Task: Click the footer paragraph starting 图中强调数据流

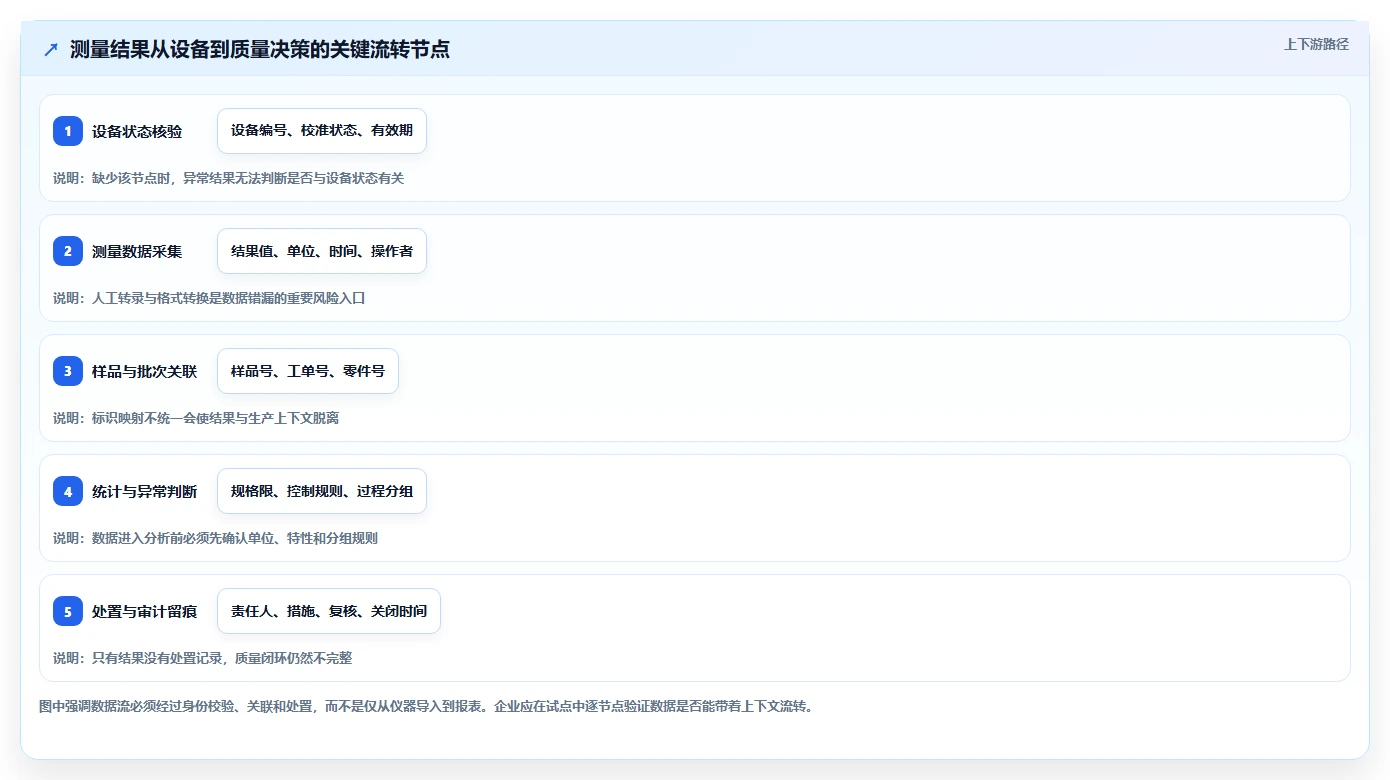Action: tap(428, 706)
